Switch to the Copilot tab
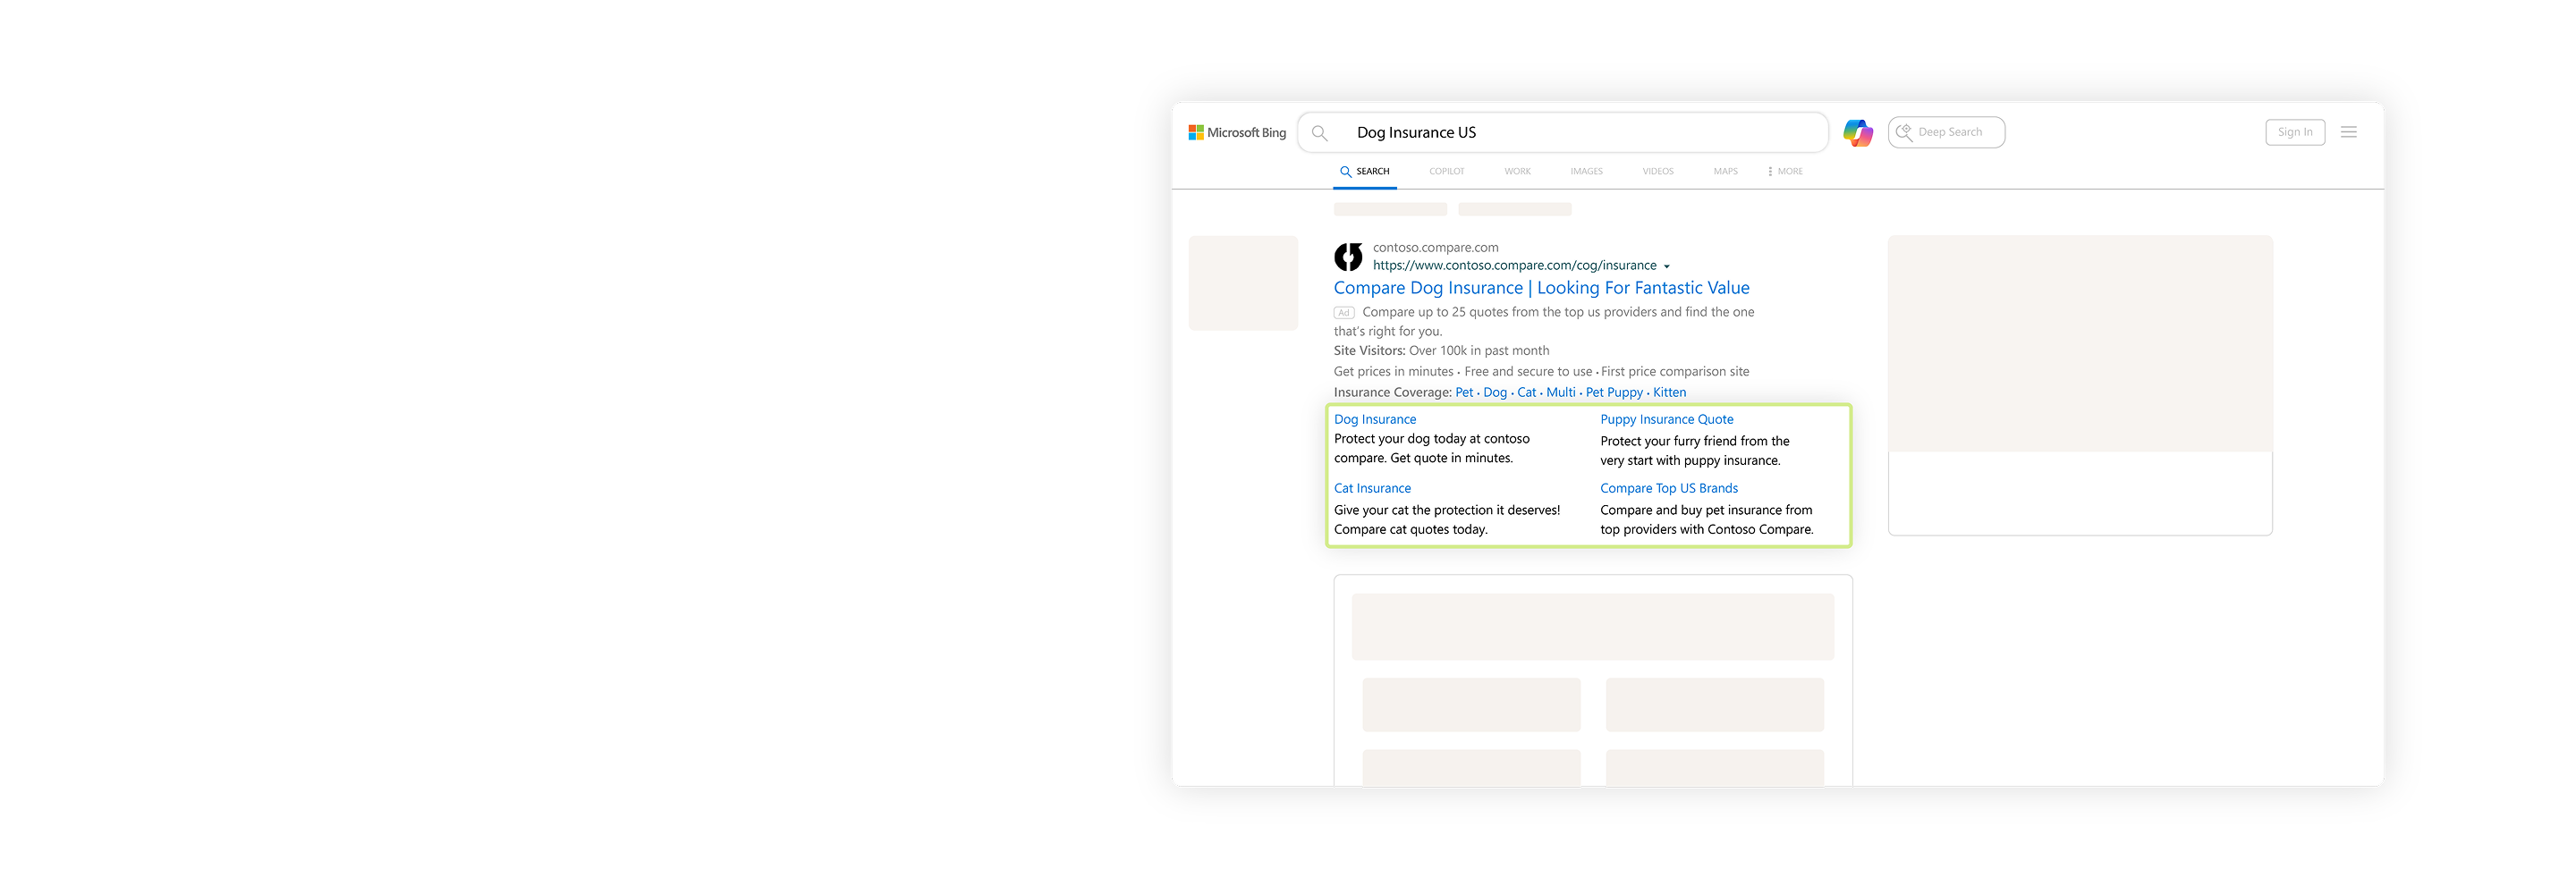 [1446, 172]
